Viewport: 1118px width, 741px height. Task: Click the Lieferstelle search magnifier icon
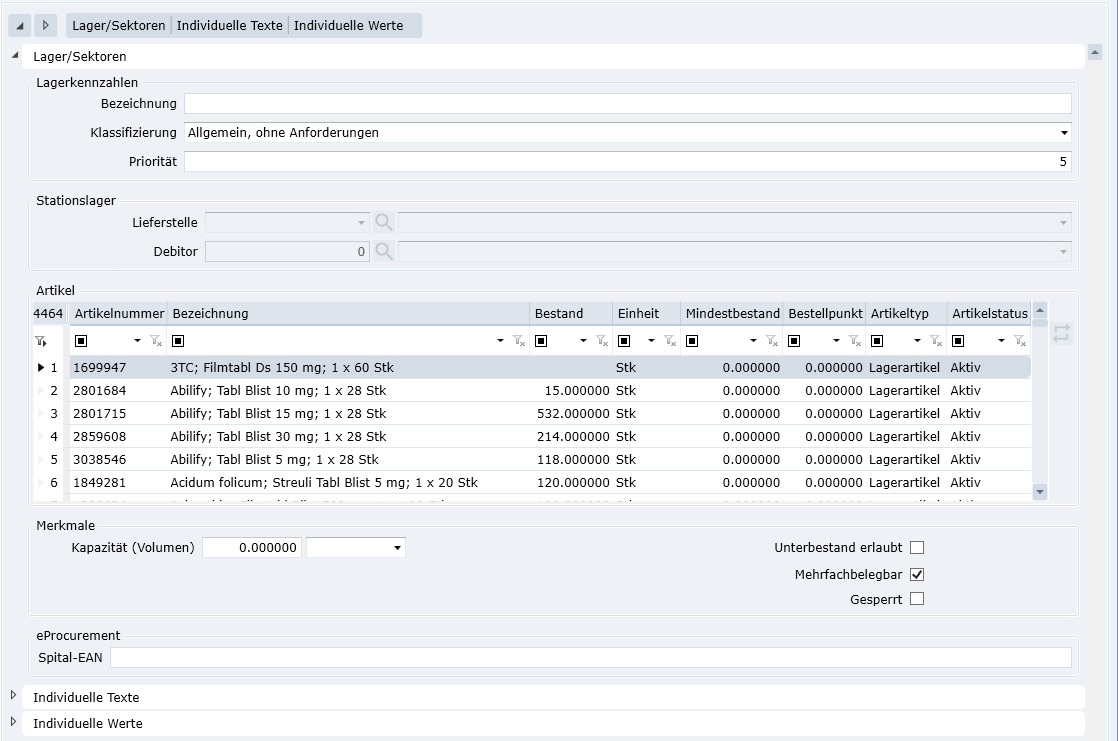(x=384, y=222)
